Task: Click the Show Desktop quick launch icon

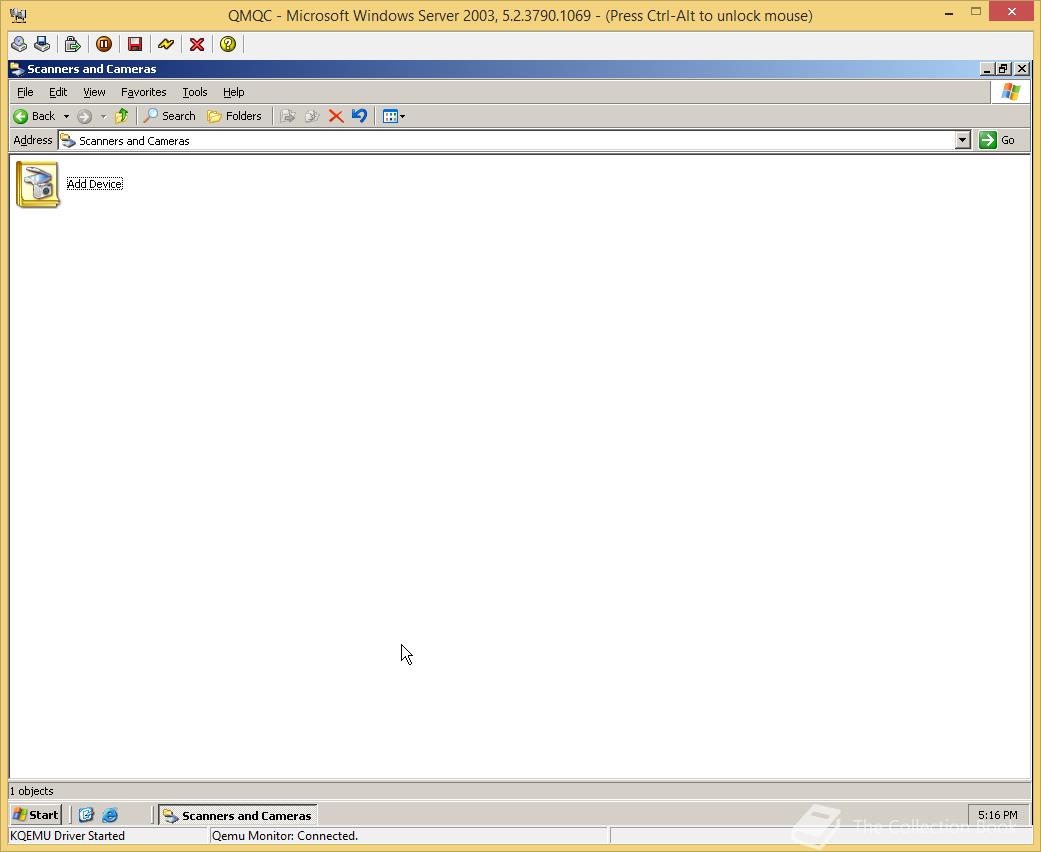Action: (86, 815)
